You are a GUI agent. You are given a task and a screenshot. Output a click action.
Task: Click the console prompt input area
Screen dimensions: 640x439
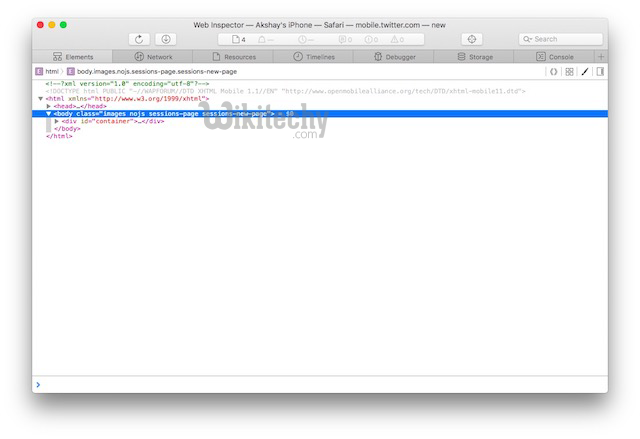point(320,385)
